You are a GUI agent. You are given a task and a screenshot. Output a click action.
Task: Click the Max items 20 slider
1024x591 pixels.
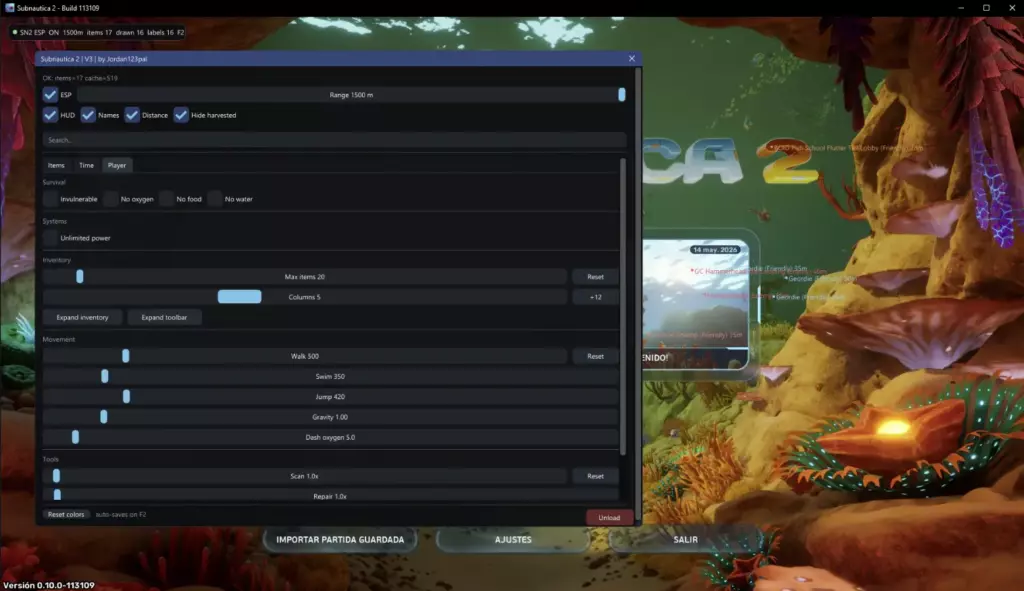304,277
